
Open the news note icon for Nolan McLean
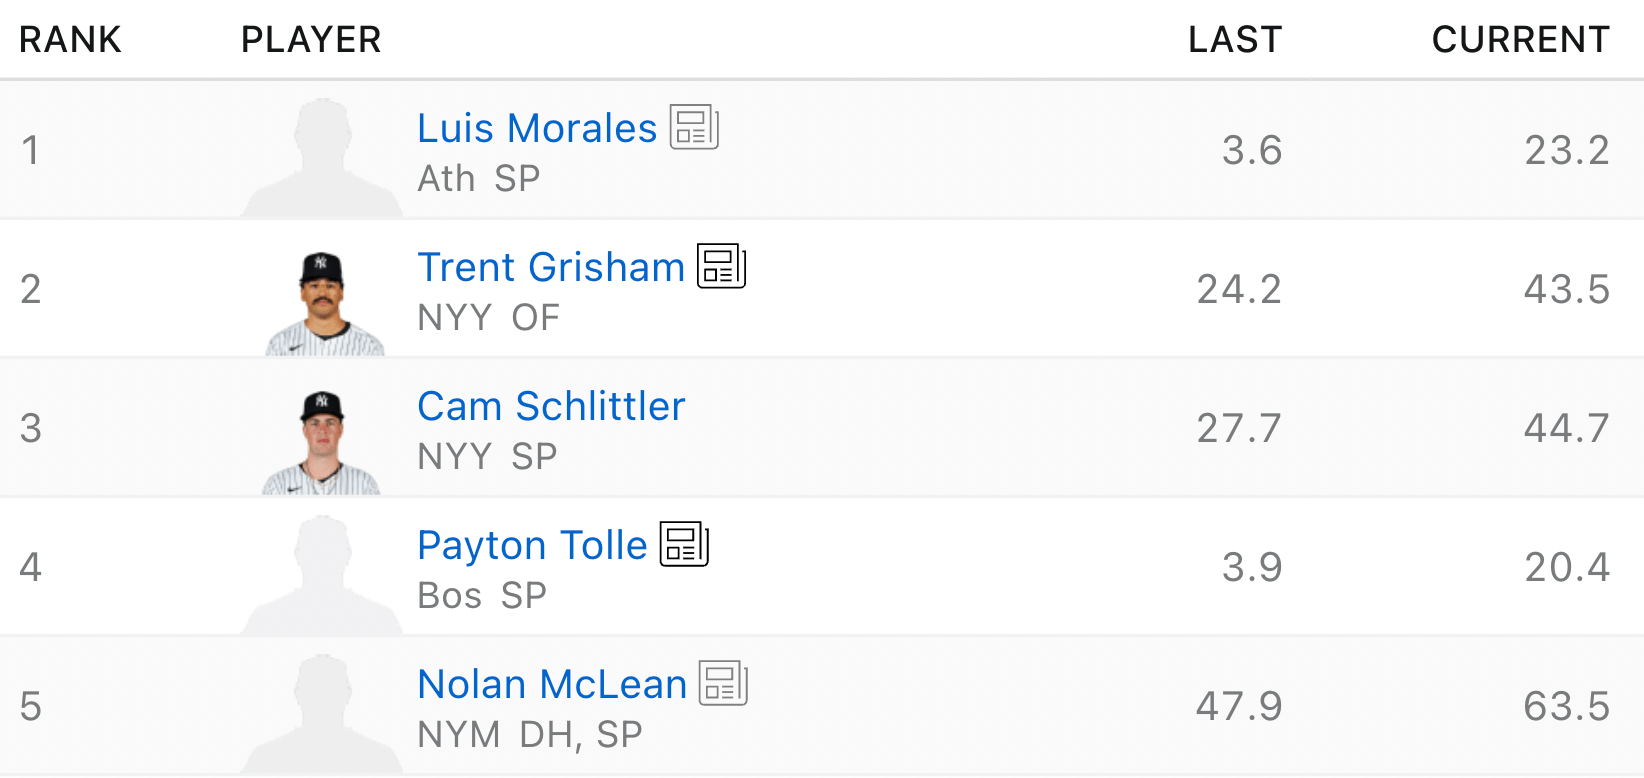[723, 683]
